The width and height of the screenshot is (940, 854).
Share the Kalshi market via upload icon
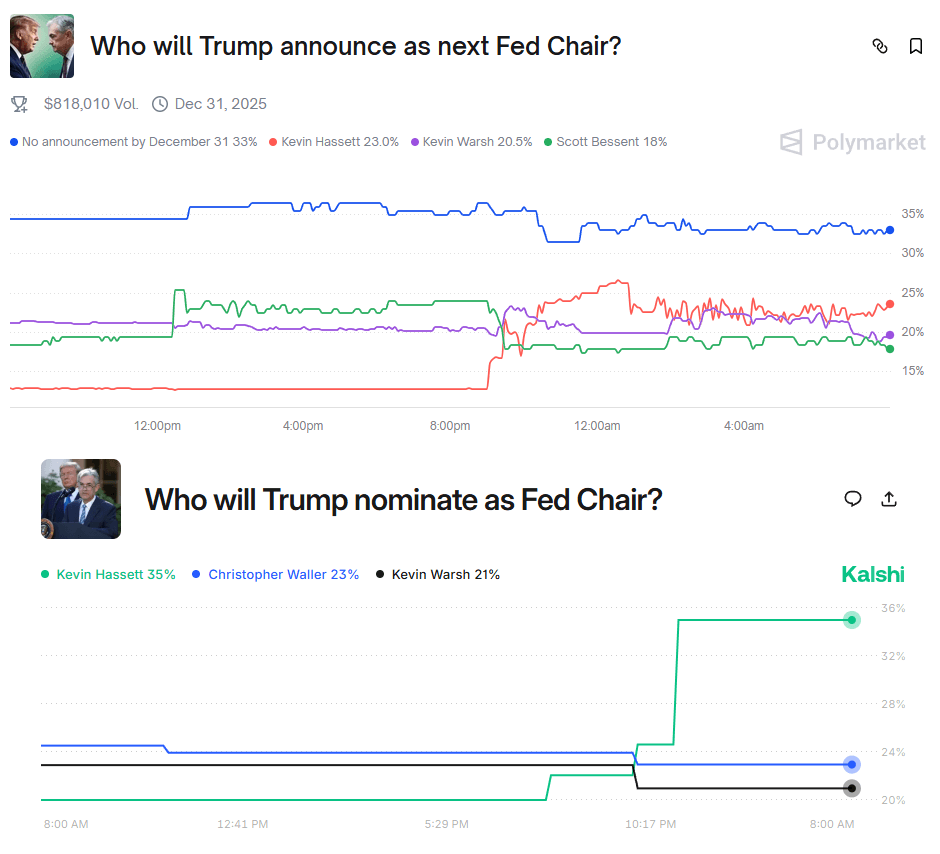pos(888,499)
